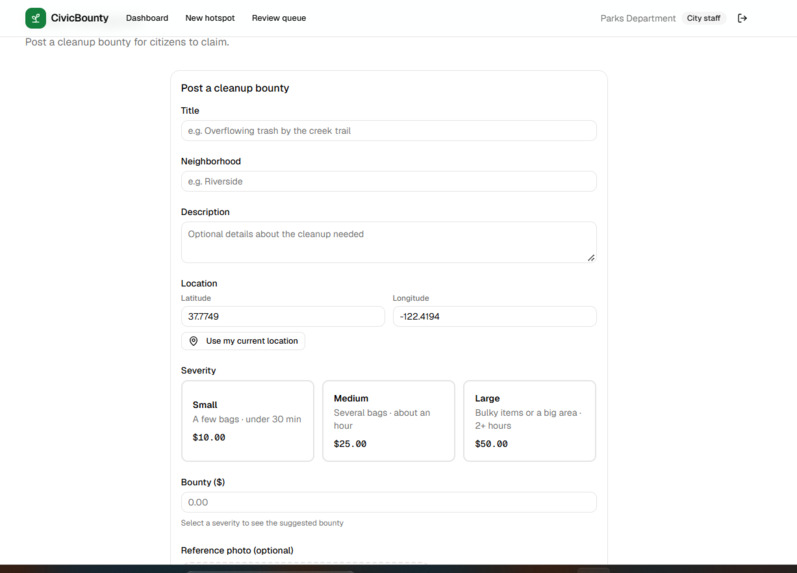
Task: Click the page subtitle about citizens claiming
Action: 127,42
